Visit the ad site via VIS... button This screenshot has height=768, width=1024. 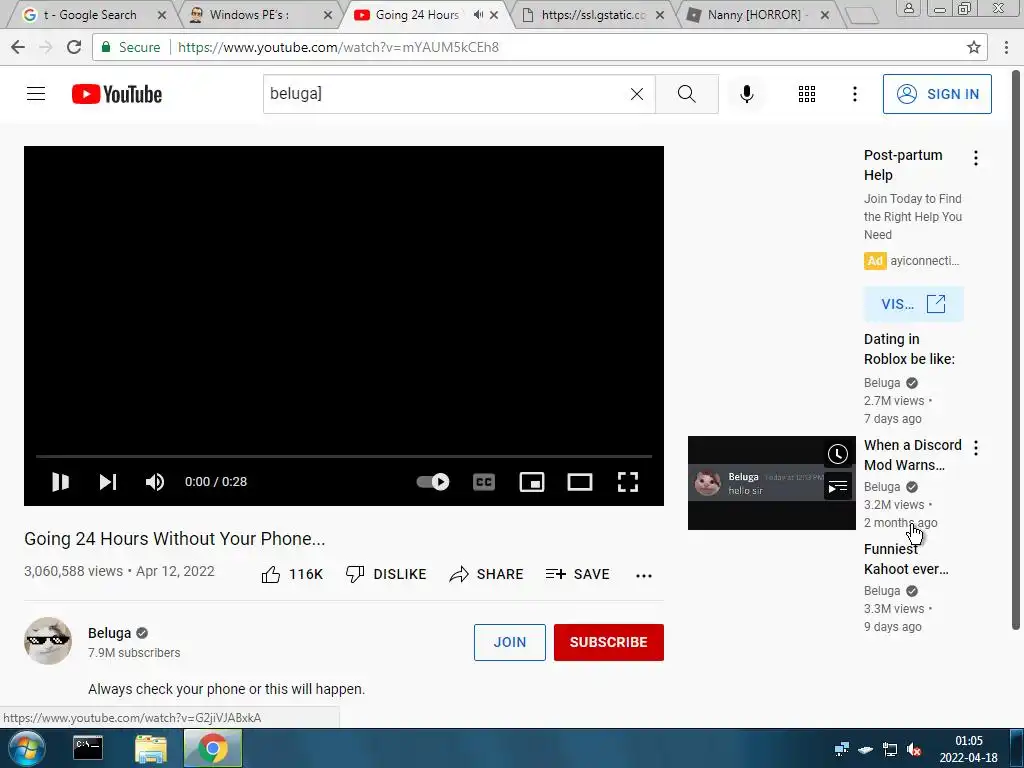coord(913,304)
